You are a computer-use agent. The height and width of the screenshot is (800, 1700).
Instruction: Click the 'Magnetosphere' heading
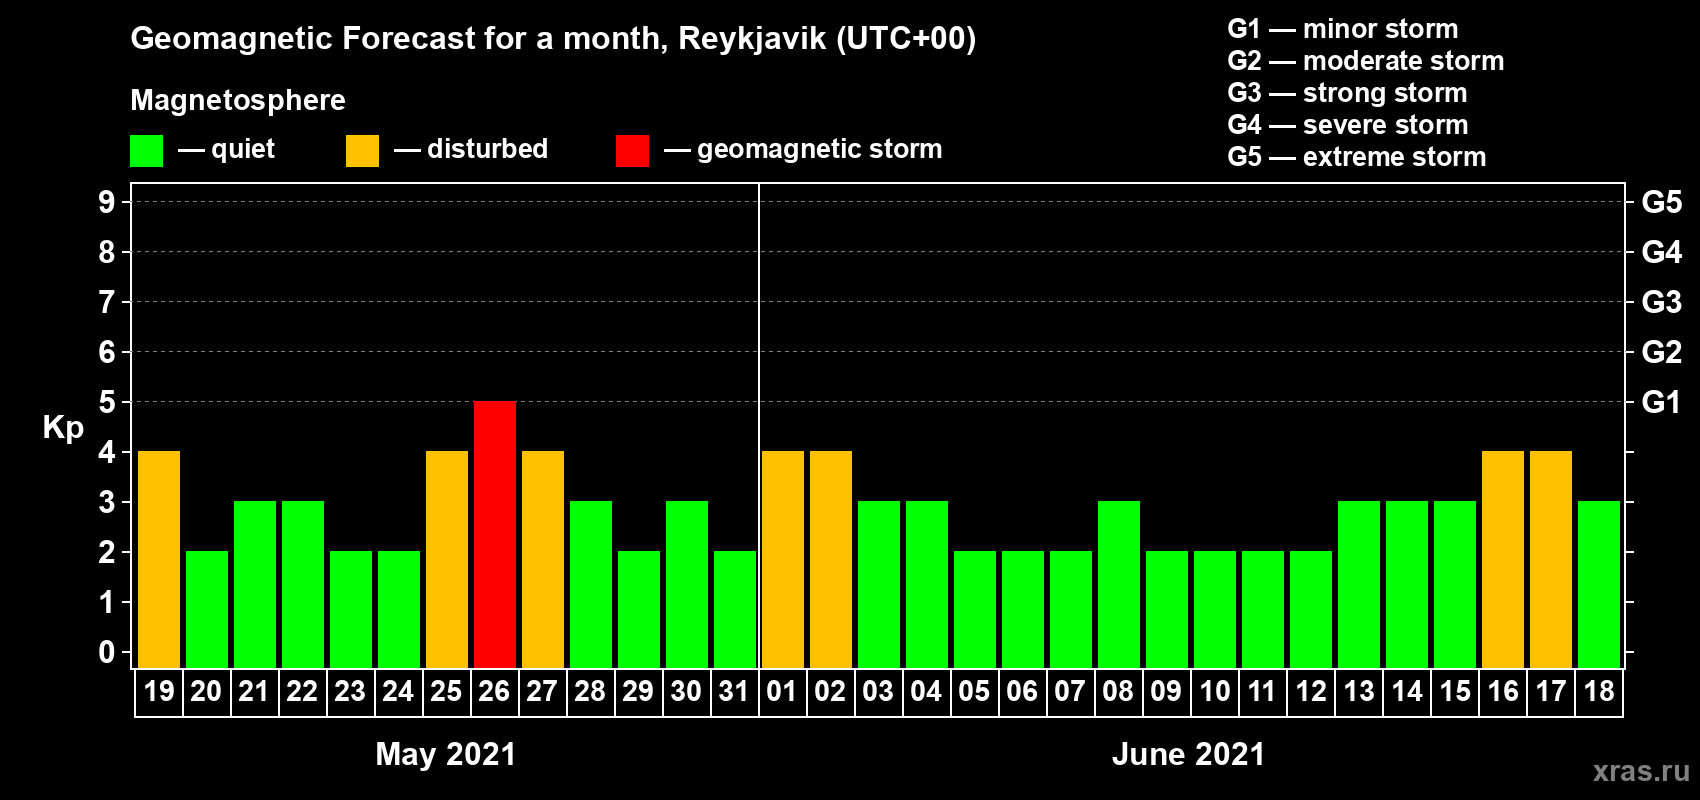(238, 100)
